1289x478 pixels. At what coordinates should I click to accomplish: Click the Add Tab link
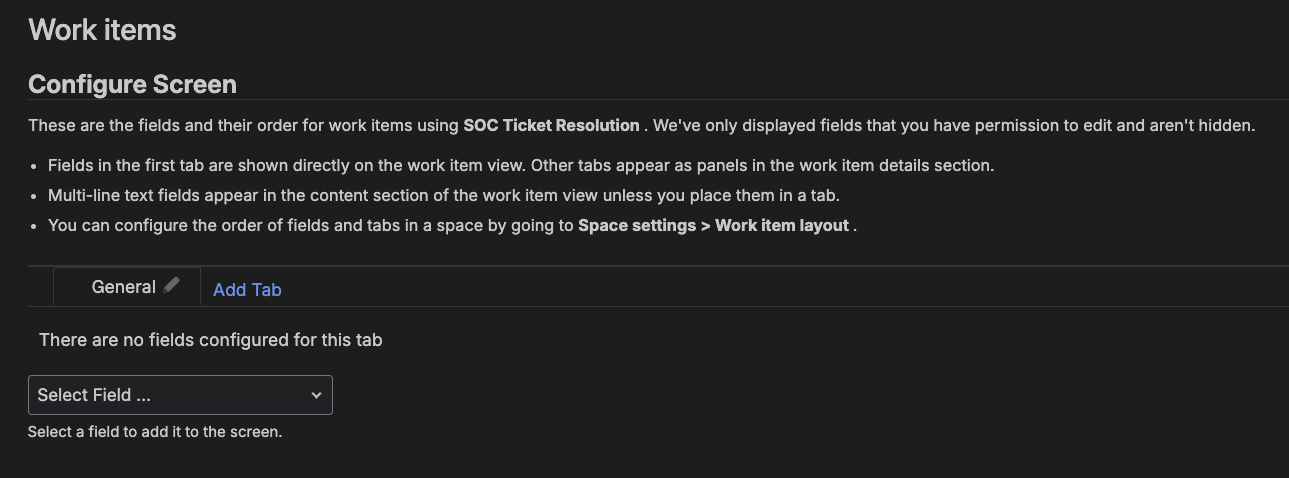[247, 289]
